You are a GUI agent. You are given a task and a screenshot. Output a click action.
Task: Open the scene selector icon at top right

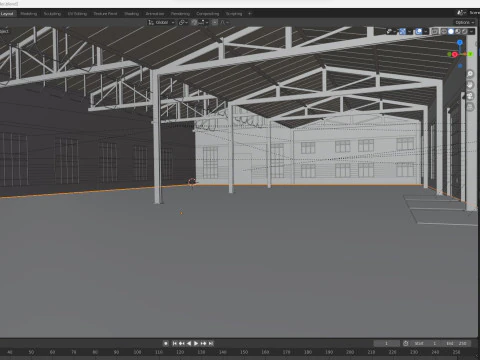click(461, 13)
